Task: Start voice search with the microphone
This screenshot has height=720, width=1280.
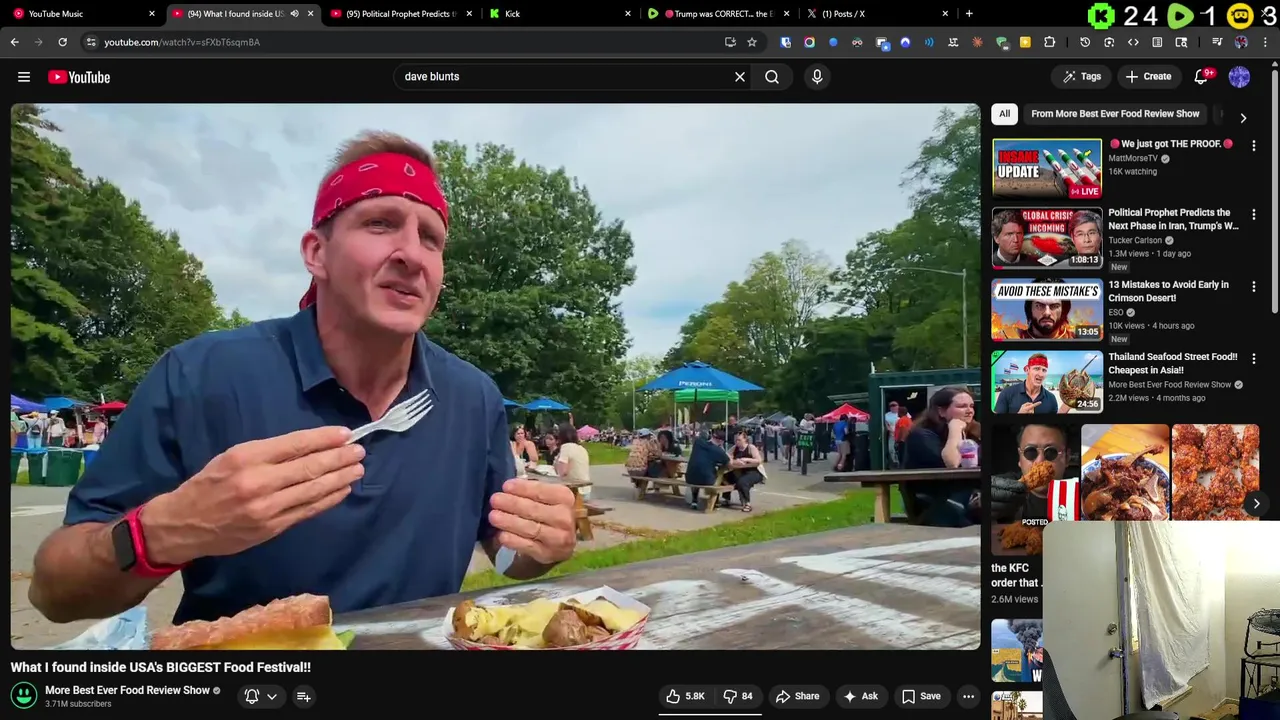Action: (817, 77)
